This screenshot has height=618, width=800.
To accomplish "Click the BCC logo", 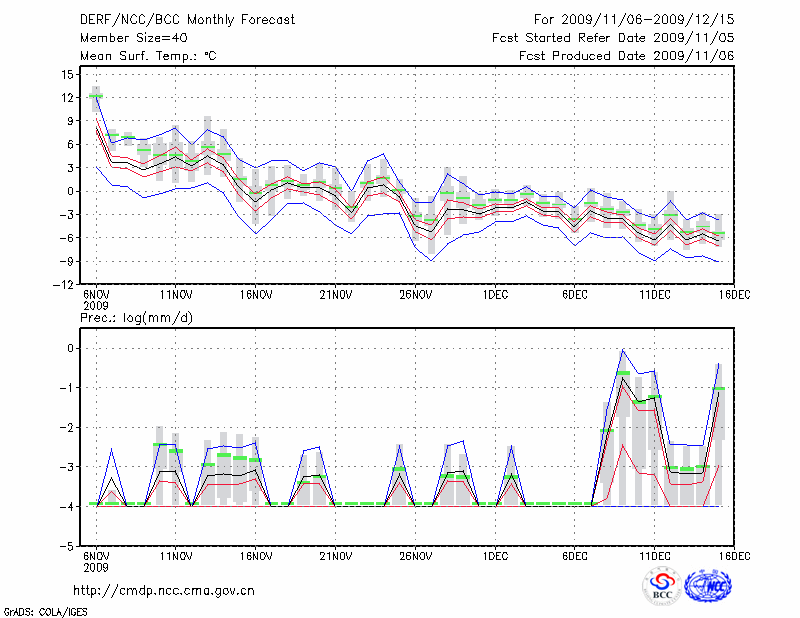I will (x=662, y=586).
